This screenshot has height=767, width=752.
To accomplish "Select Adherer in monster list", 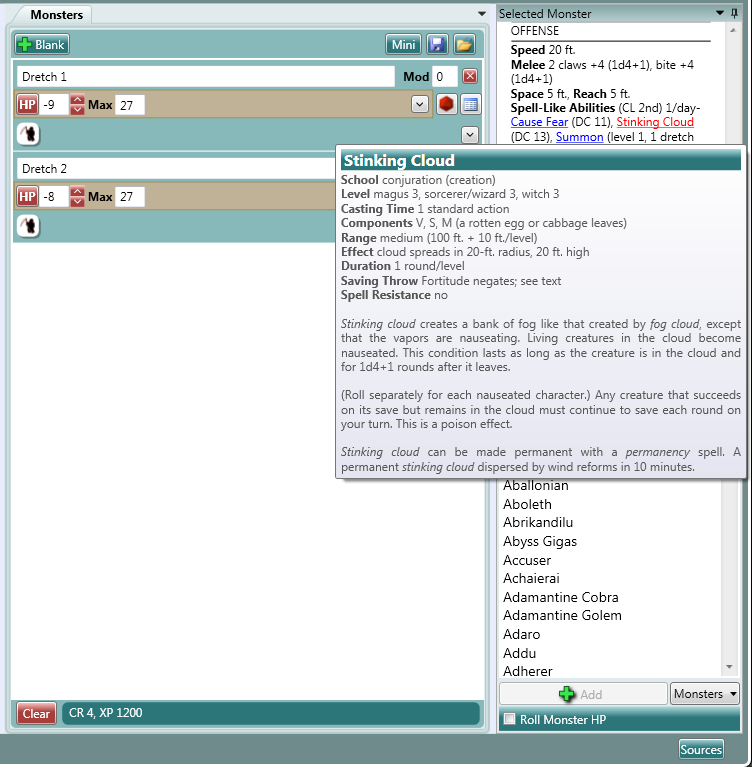I will pyautogui.click(x=527, y=671).
